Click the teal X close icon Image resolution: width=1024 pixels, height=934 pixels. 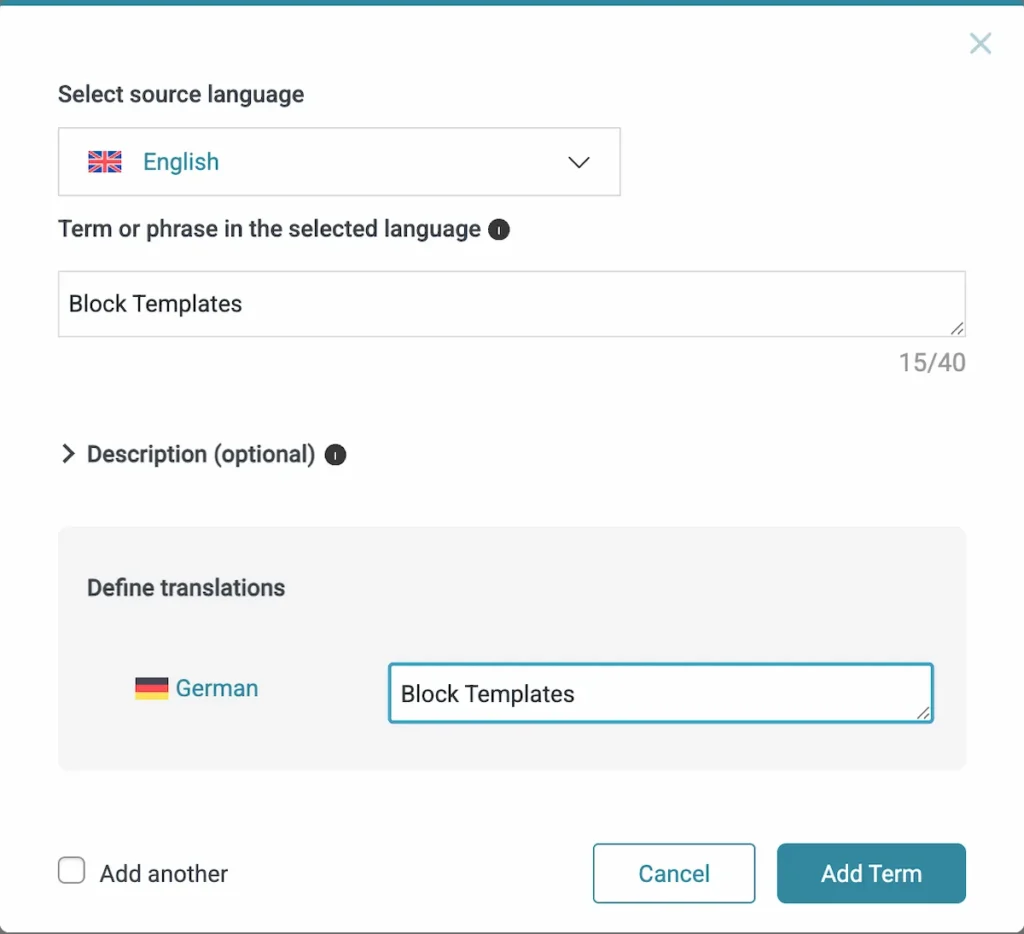[979, 43]
